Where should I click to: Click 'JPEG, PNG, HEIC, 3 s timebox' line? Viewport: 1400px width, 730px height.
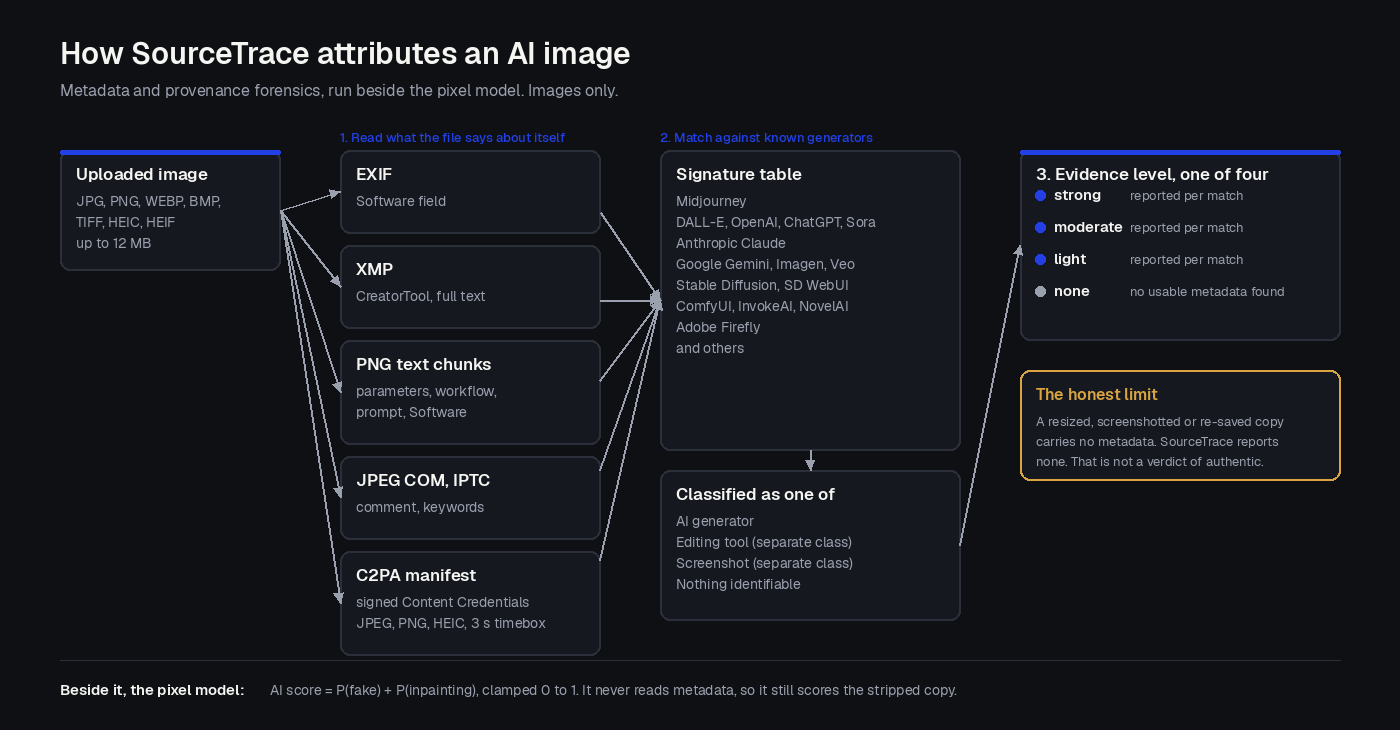pyautogui.click(x=451, y=623)
